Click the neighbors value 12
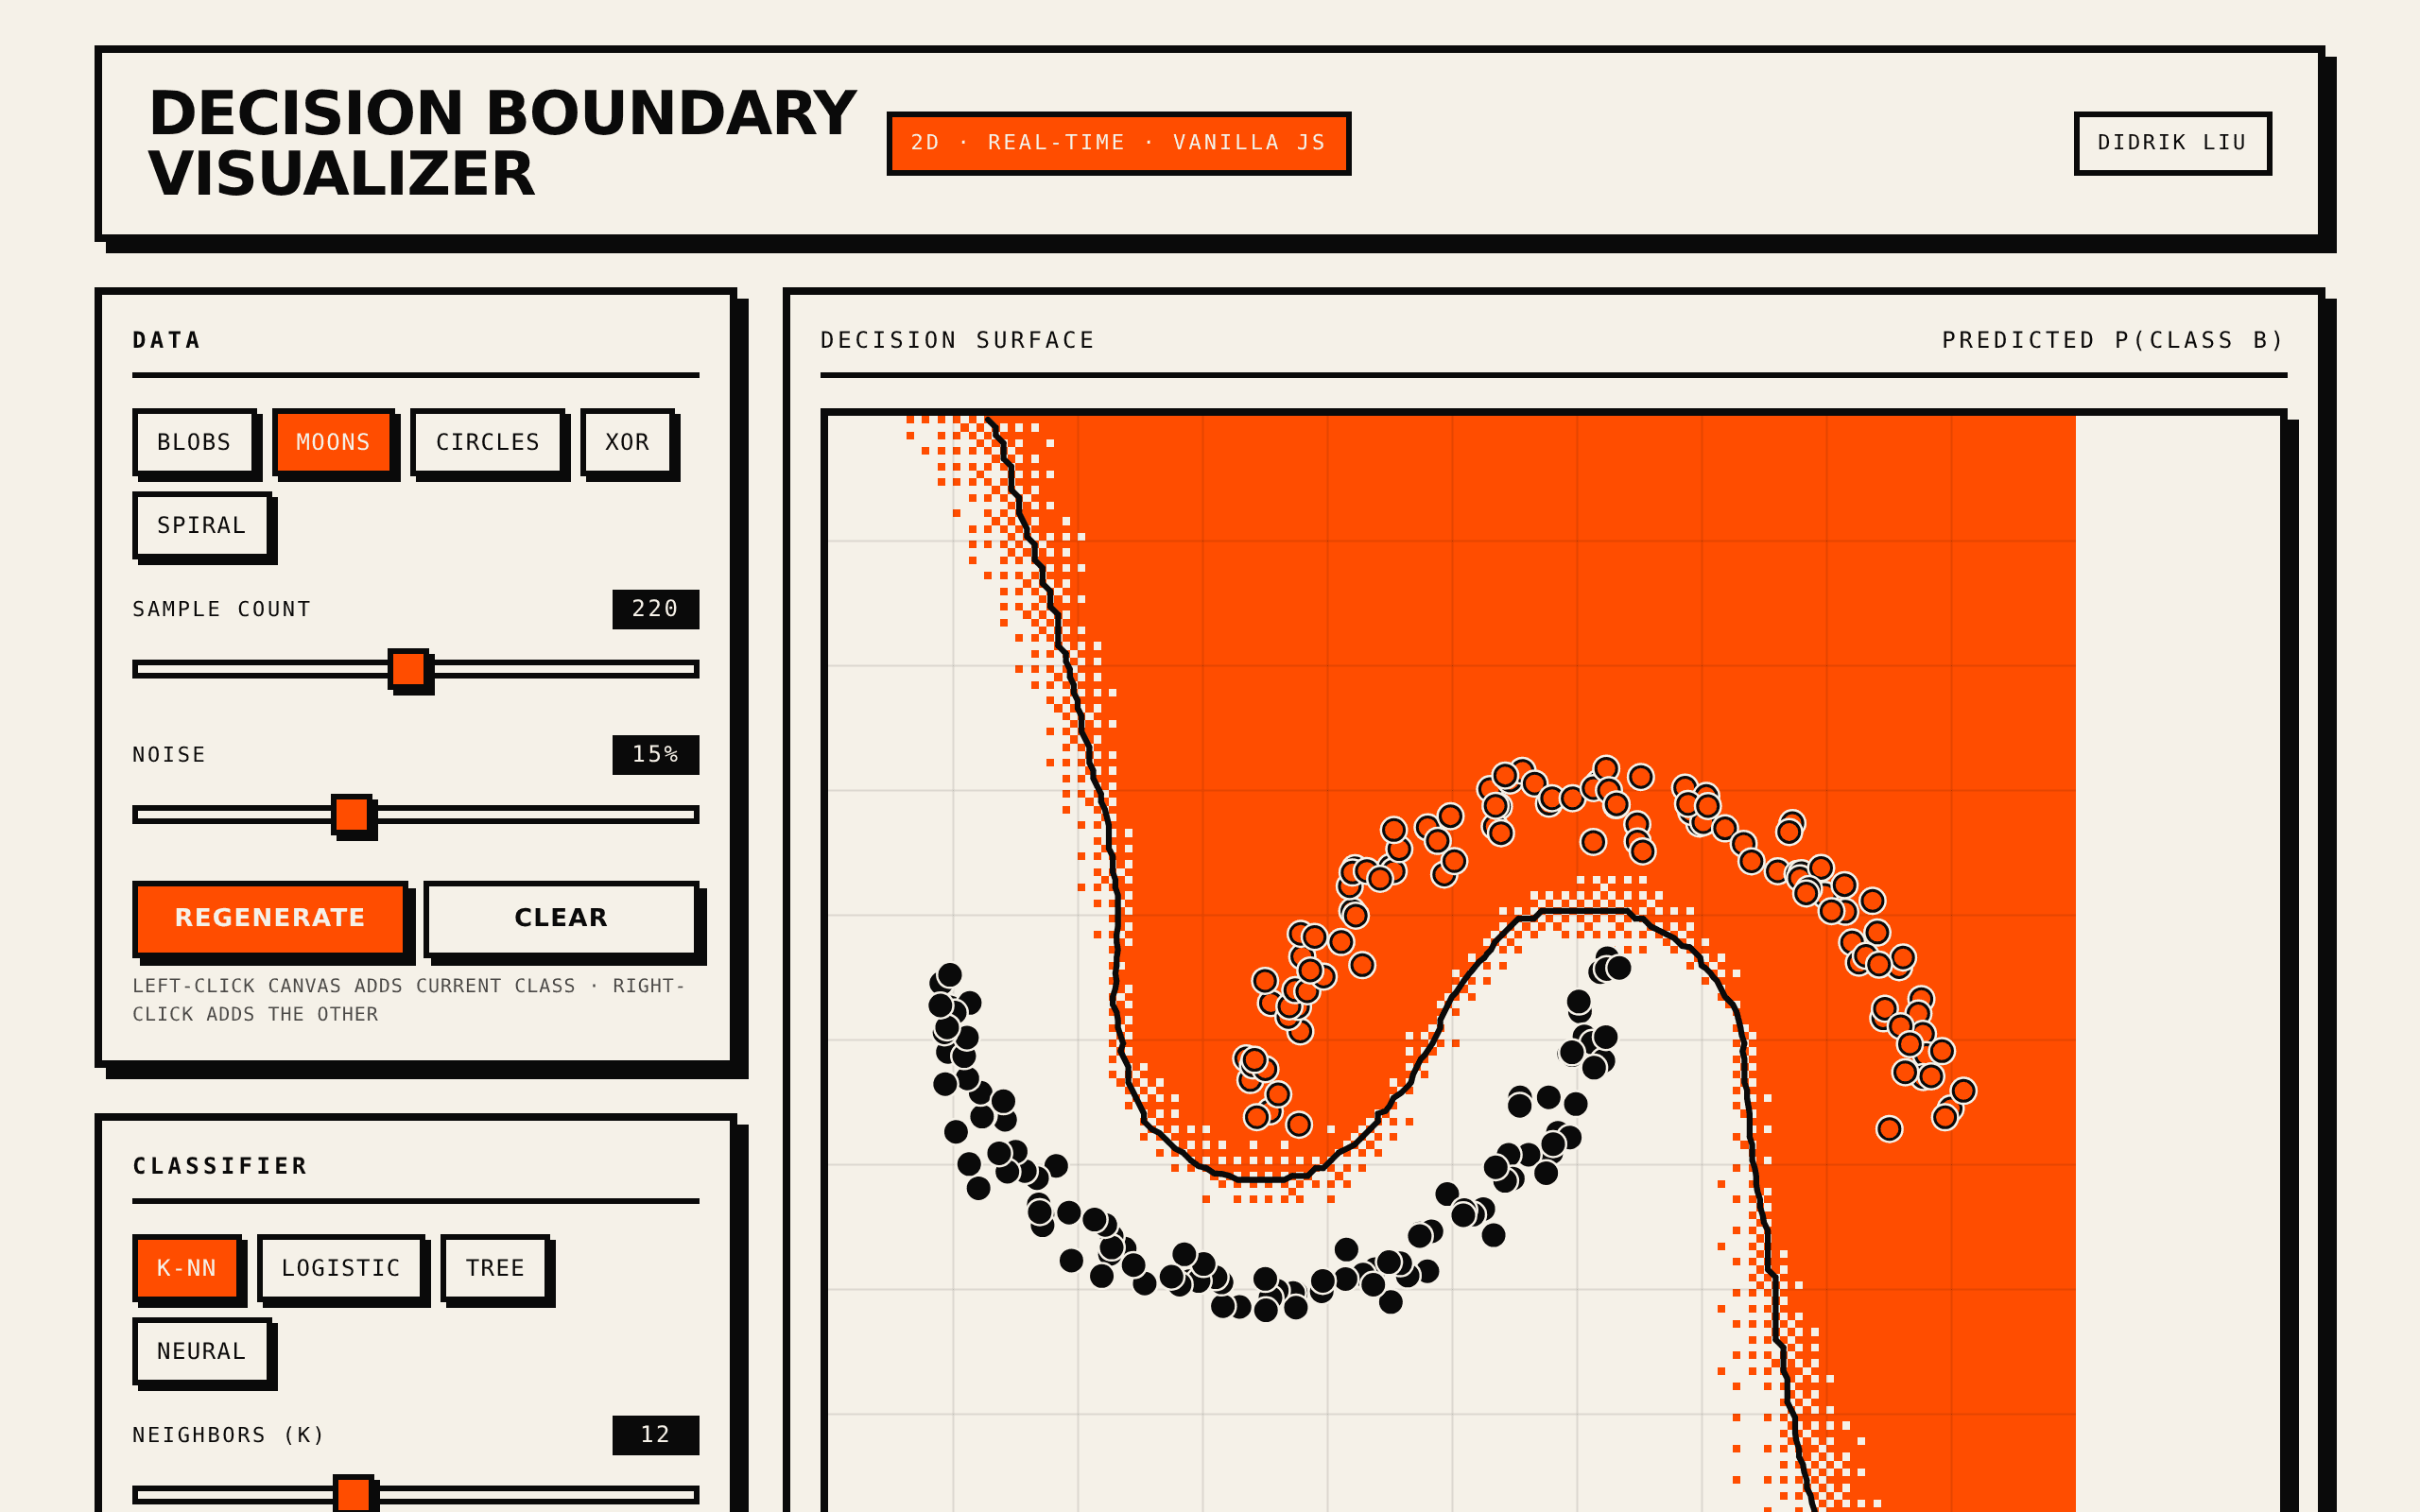This screenshot has width=2420, height=1512. [x=655, y=1434]
